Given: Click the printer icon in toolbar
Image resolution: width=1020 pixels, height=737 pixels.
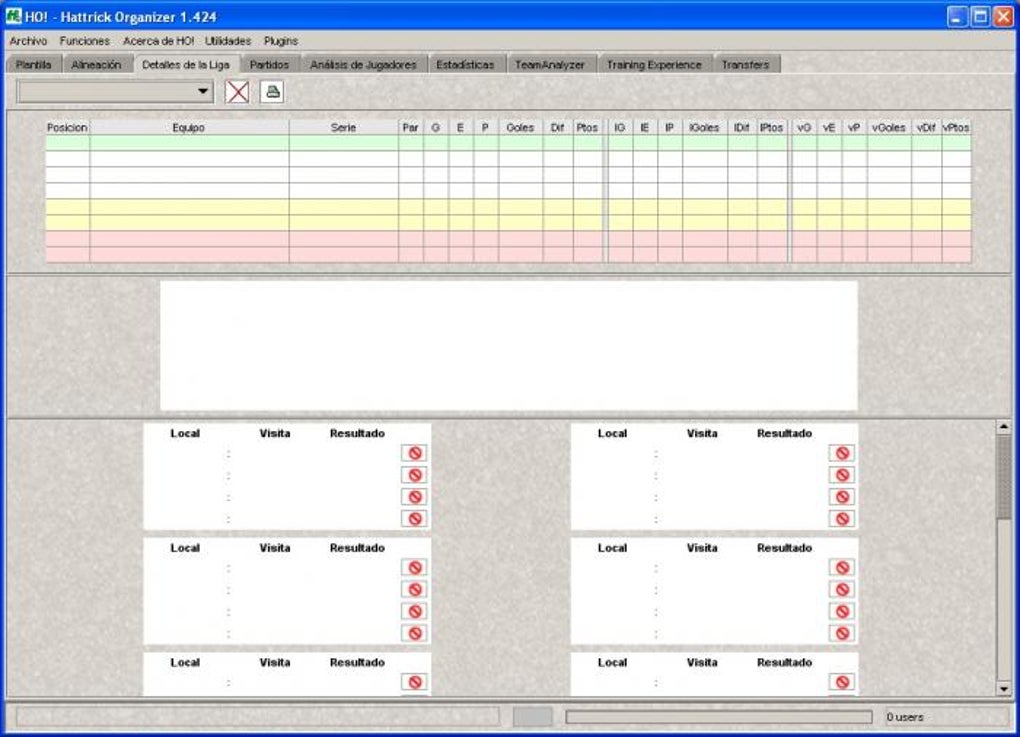Looking at the screenshot, I should [273, 92].
